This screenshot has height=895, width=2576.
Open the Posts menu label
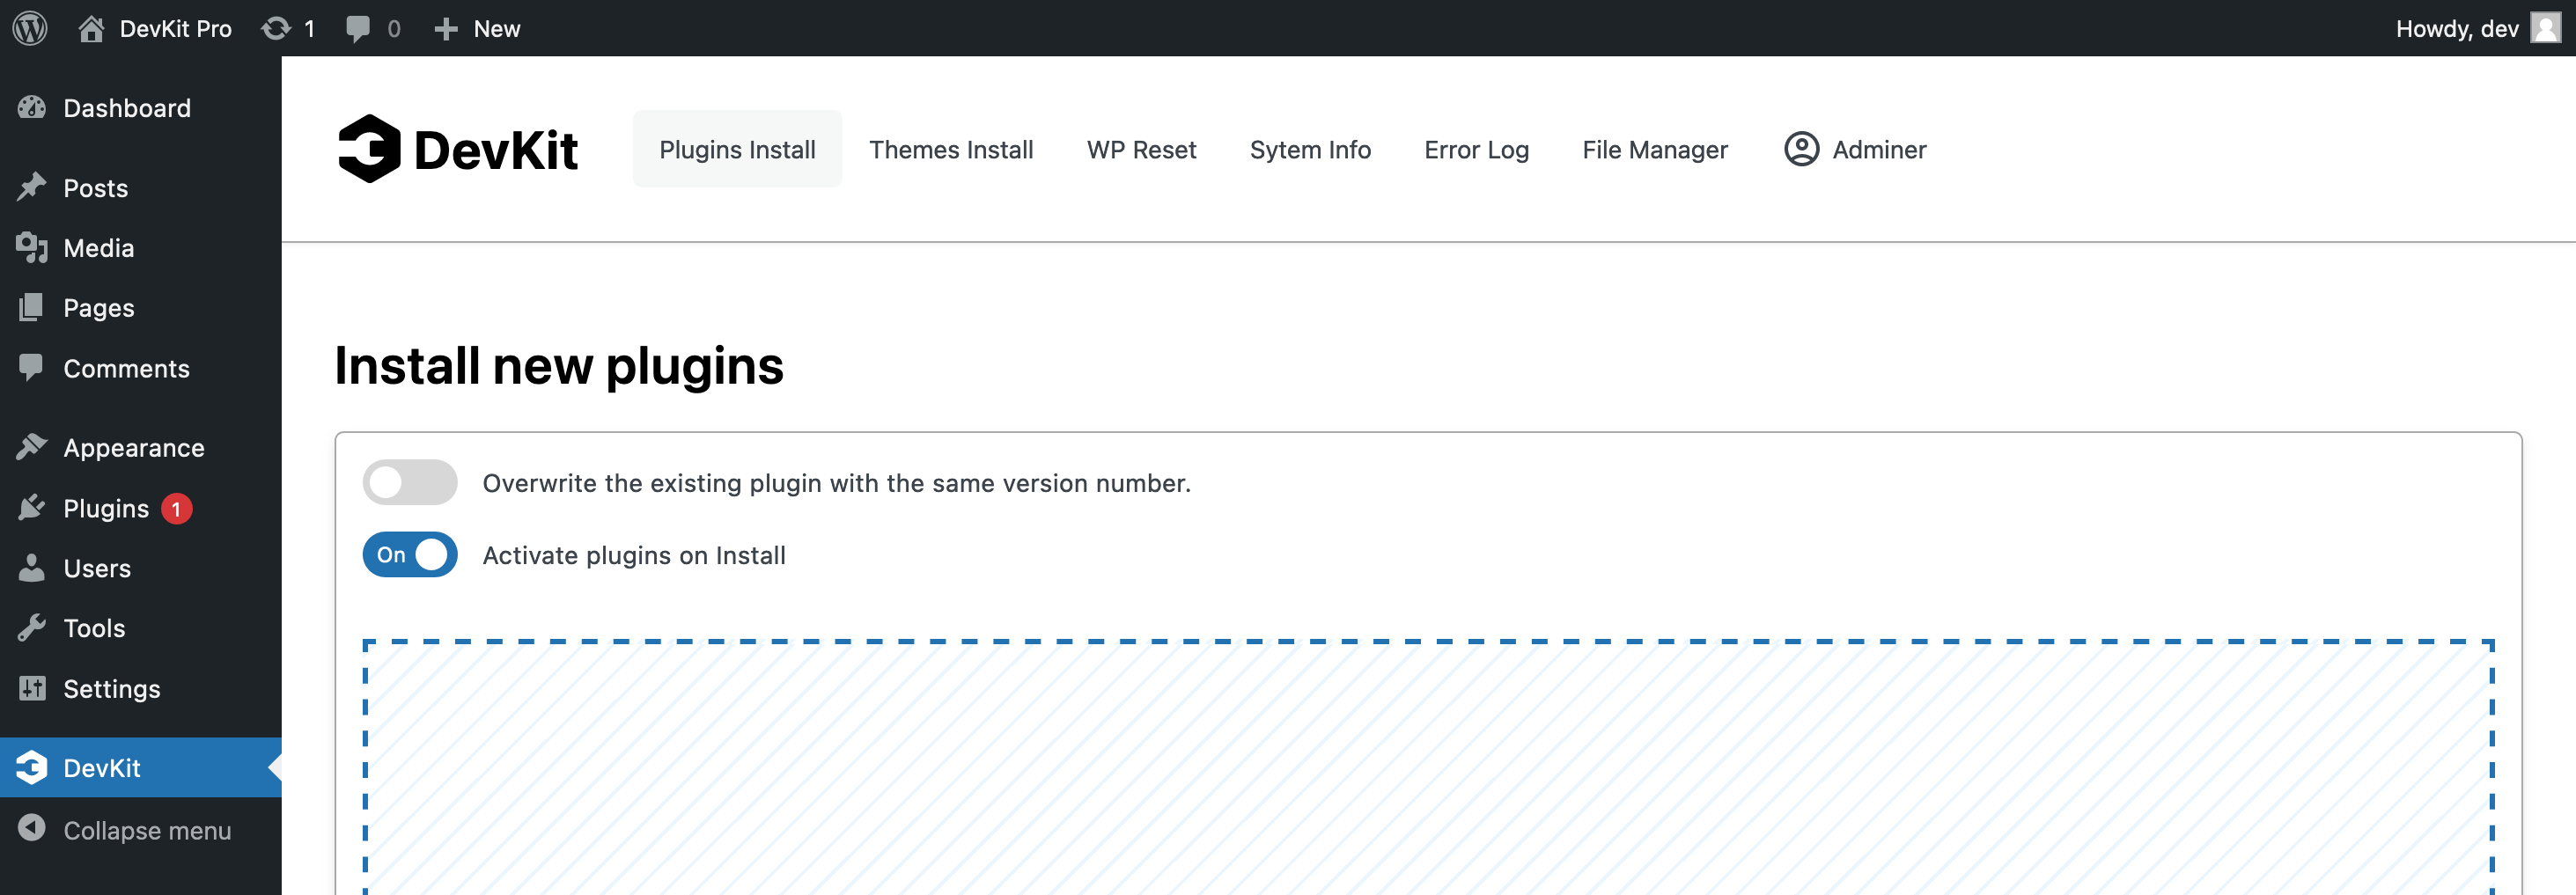[x=95, y=187]
